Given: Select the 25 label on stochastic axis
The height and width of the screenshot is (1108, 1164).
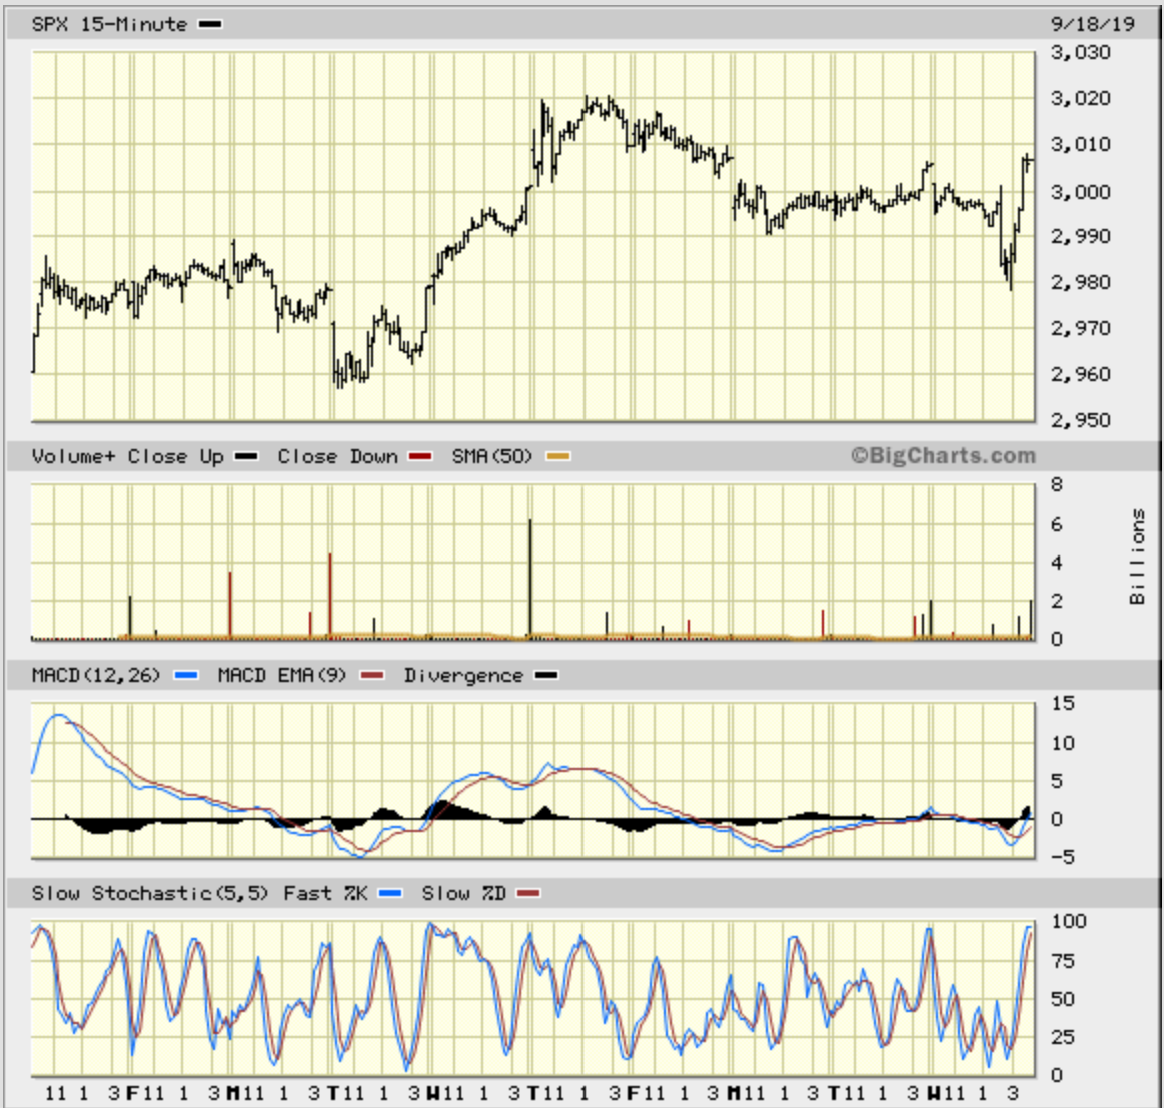Looking at the screenshot, I should click(1062, 1037).
